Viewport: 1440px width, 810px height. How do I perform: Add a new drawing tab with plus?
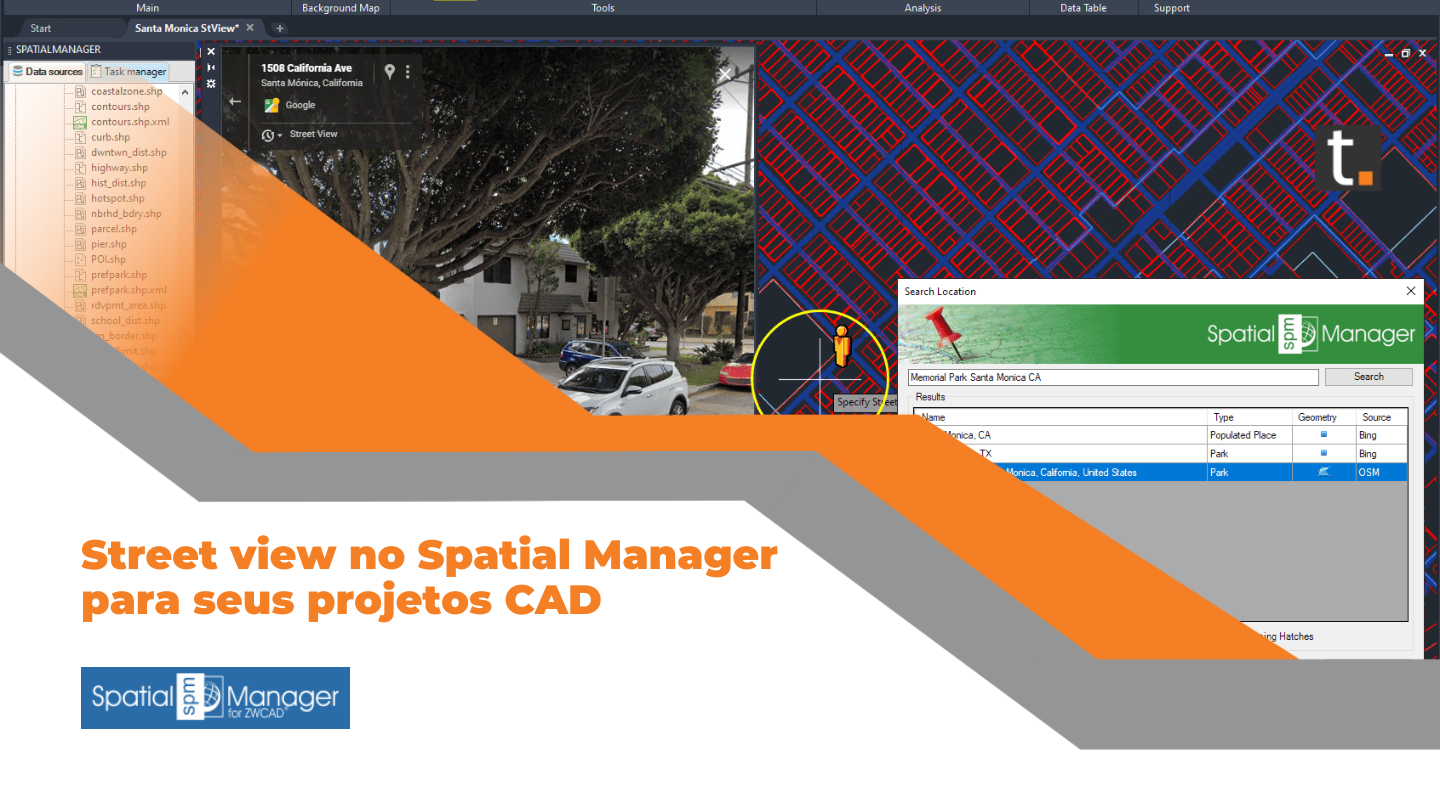[x=280, y=28]
